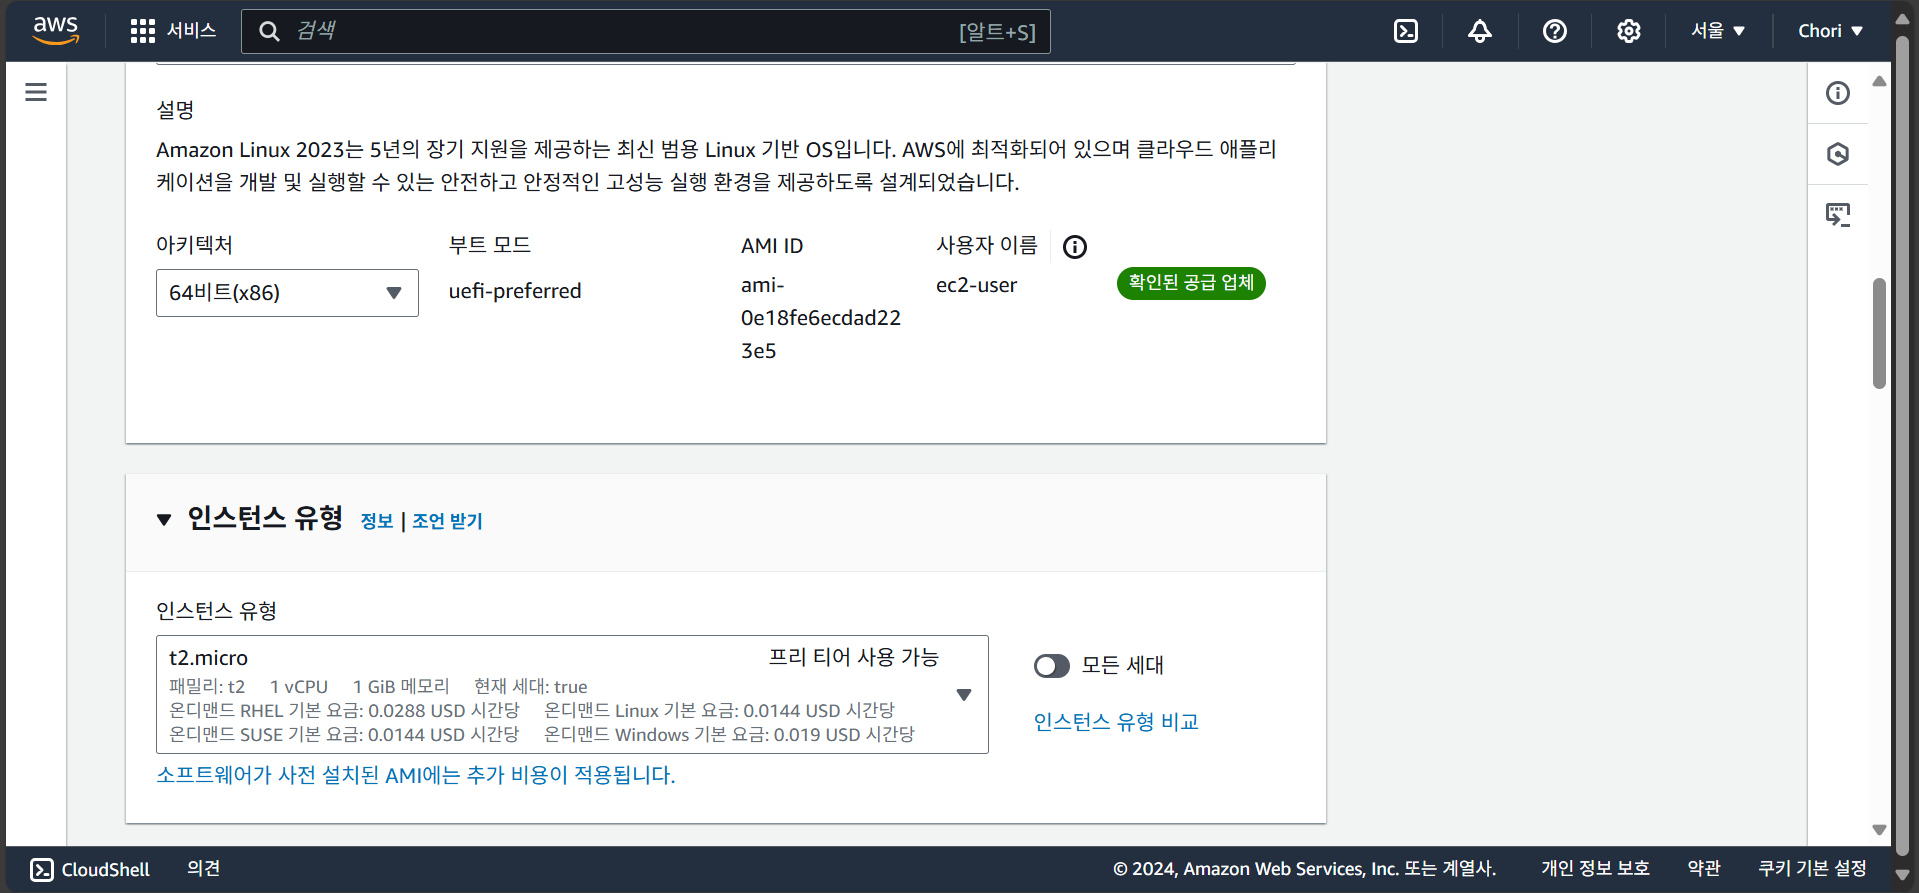Click the 확인된 공급 업체 badge
This screenshot has height=893, width=1919.
[1191, 283]
